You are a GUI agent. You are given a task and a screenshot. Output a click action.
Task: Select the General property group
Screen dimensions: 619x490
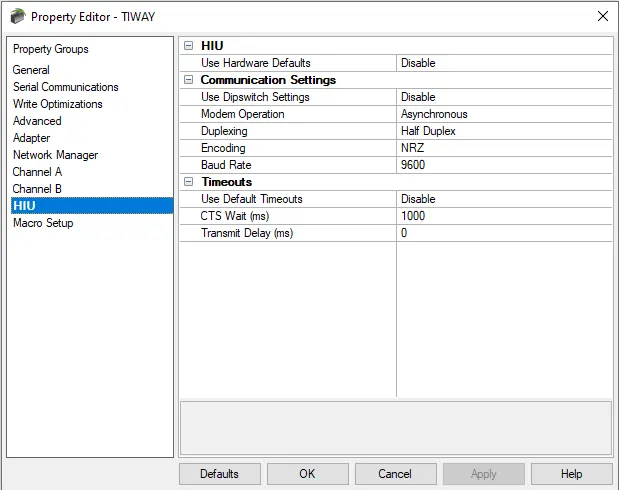31,70
